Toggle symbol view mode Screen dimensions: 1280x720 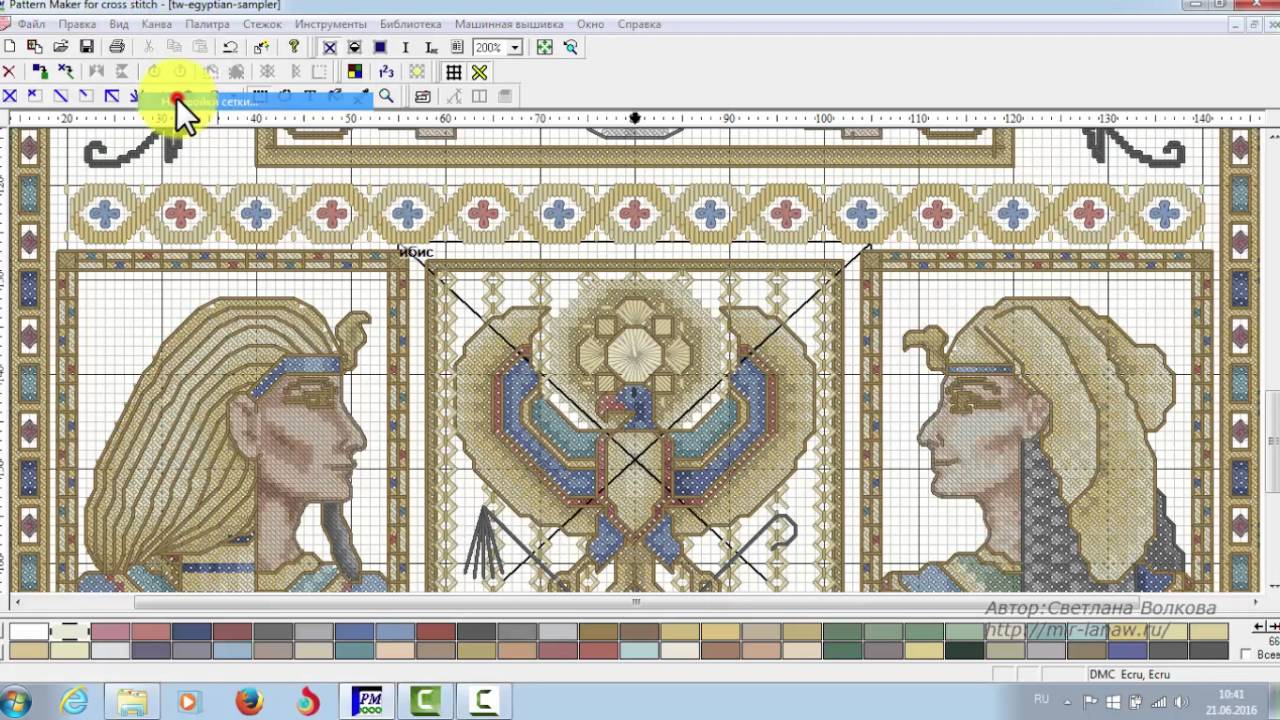(x=354, y=47)
